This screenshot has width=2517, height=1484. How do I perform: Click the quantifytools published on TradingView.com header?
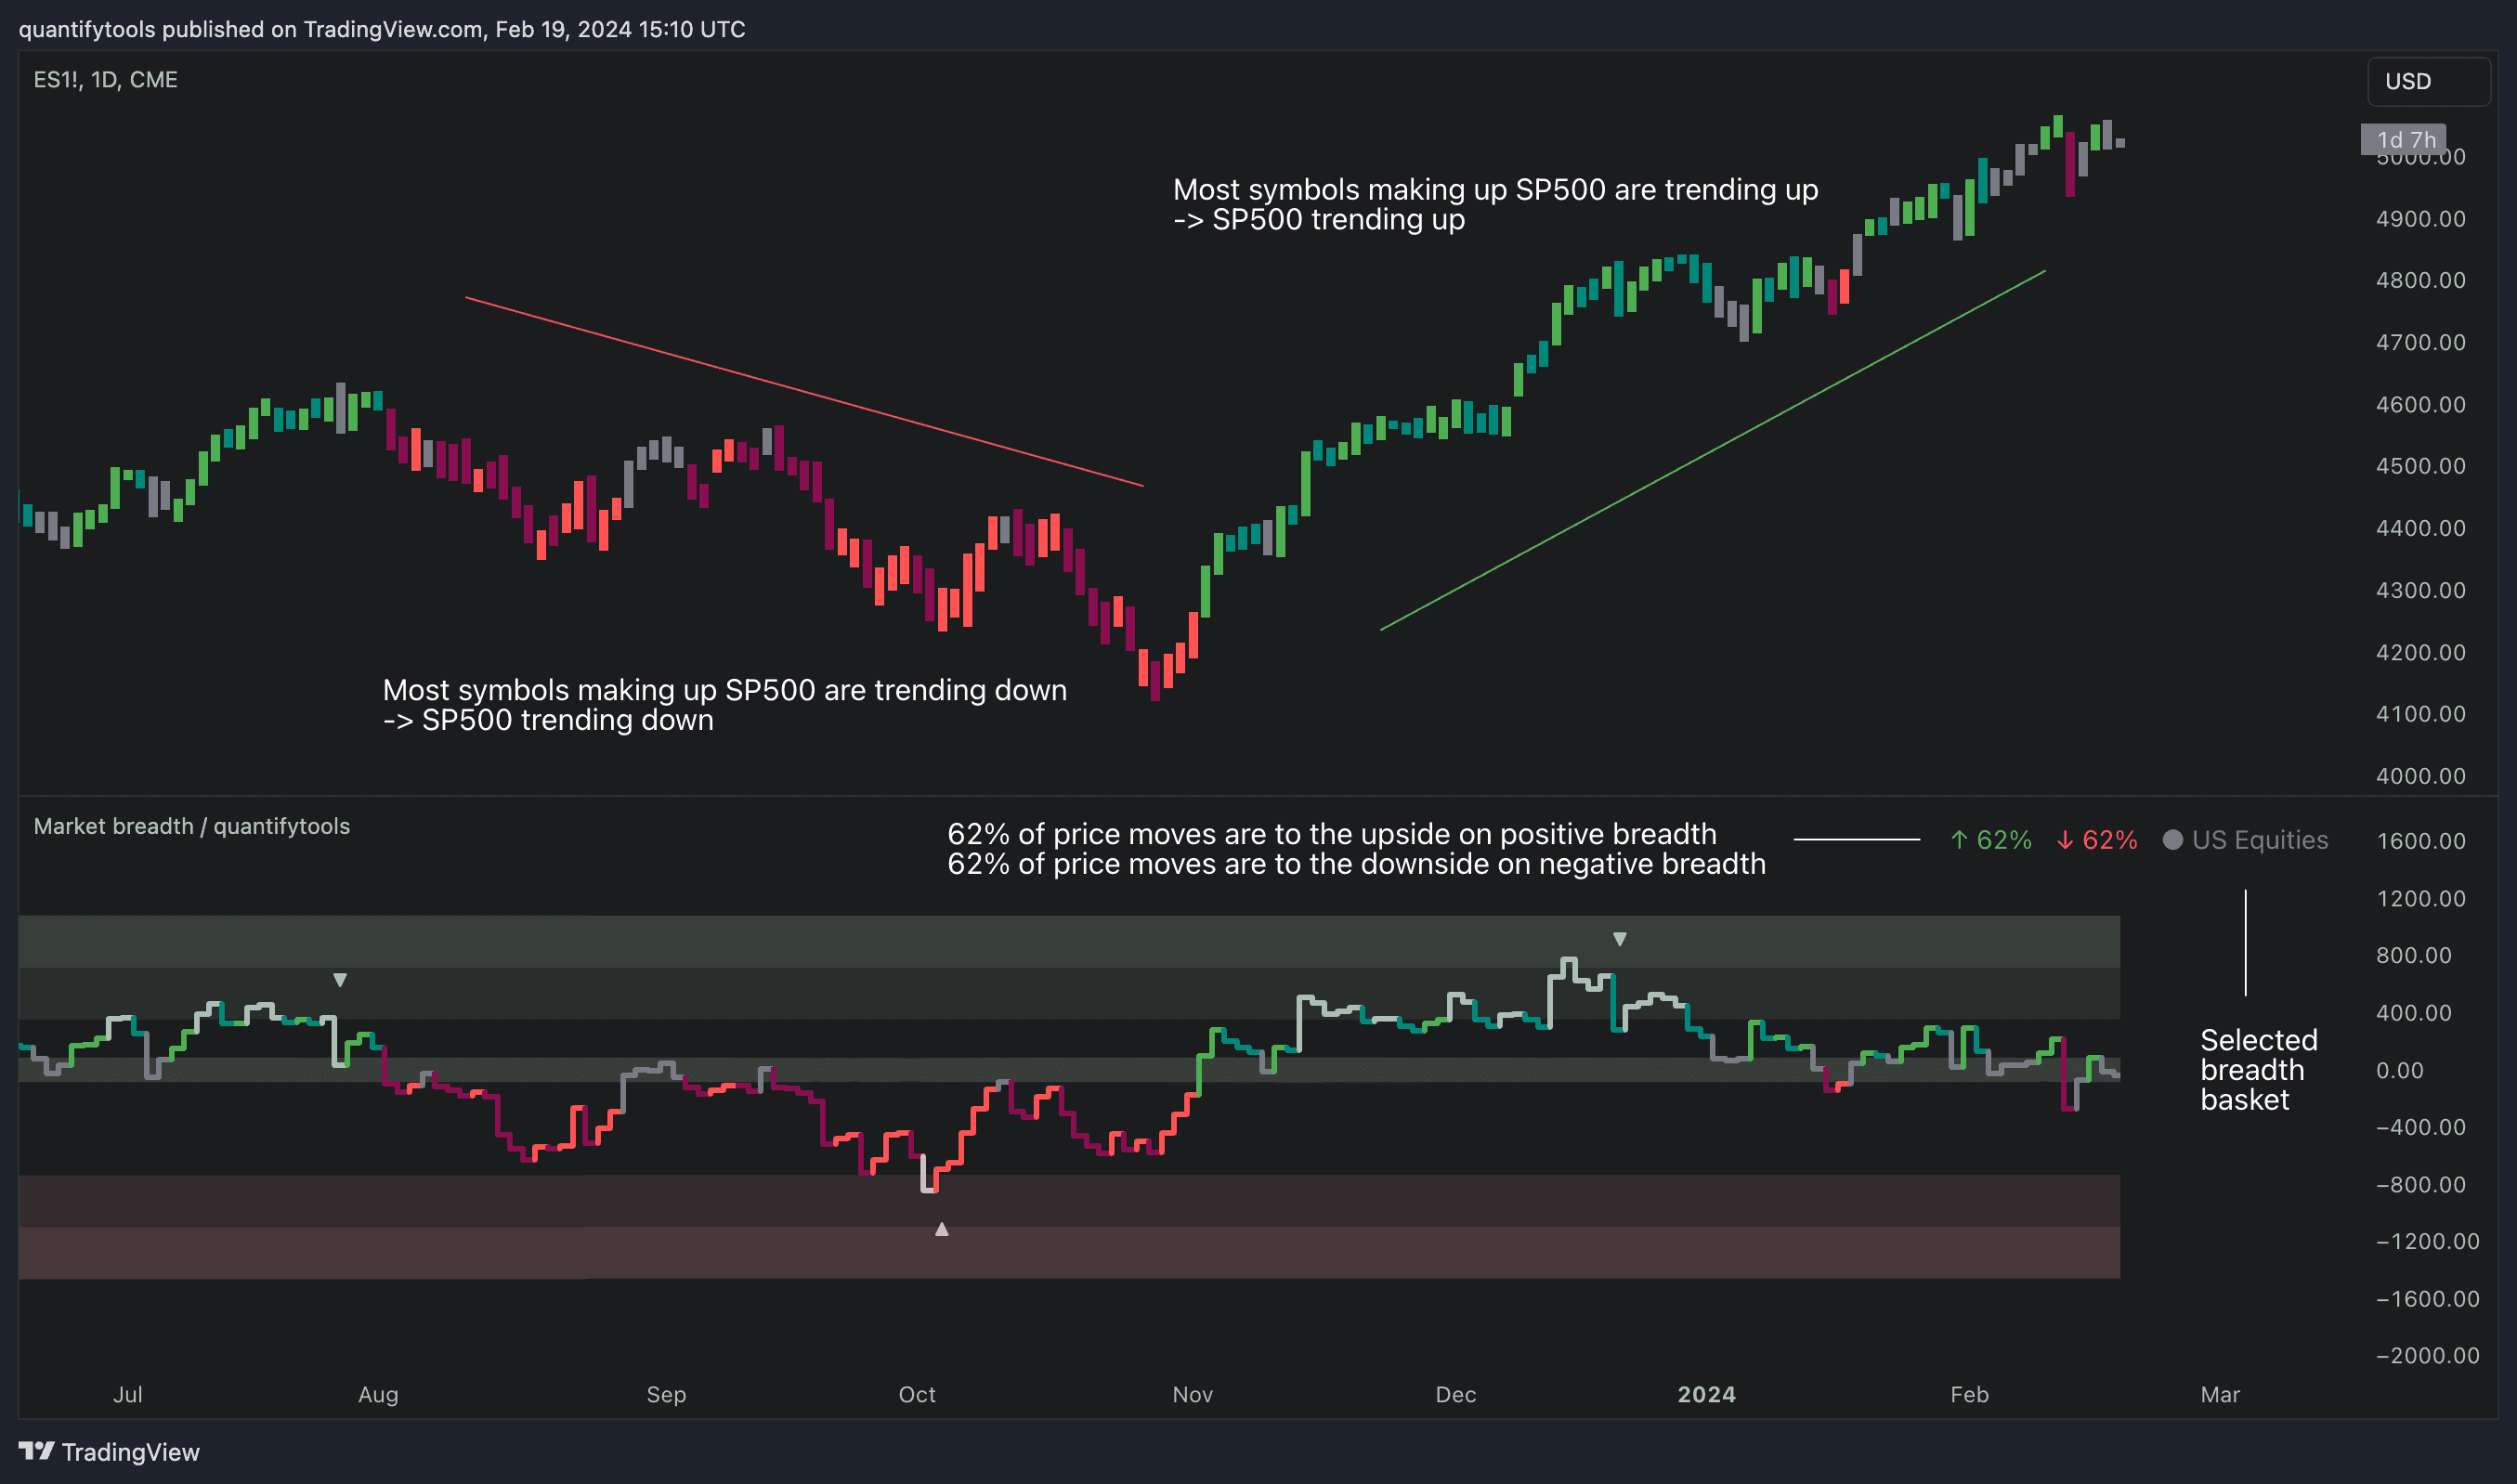[x=381, y=29]
